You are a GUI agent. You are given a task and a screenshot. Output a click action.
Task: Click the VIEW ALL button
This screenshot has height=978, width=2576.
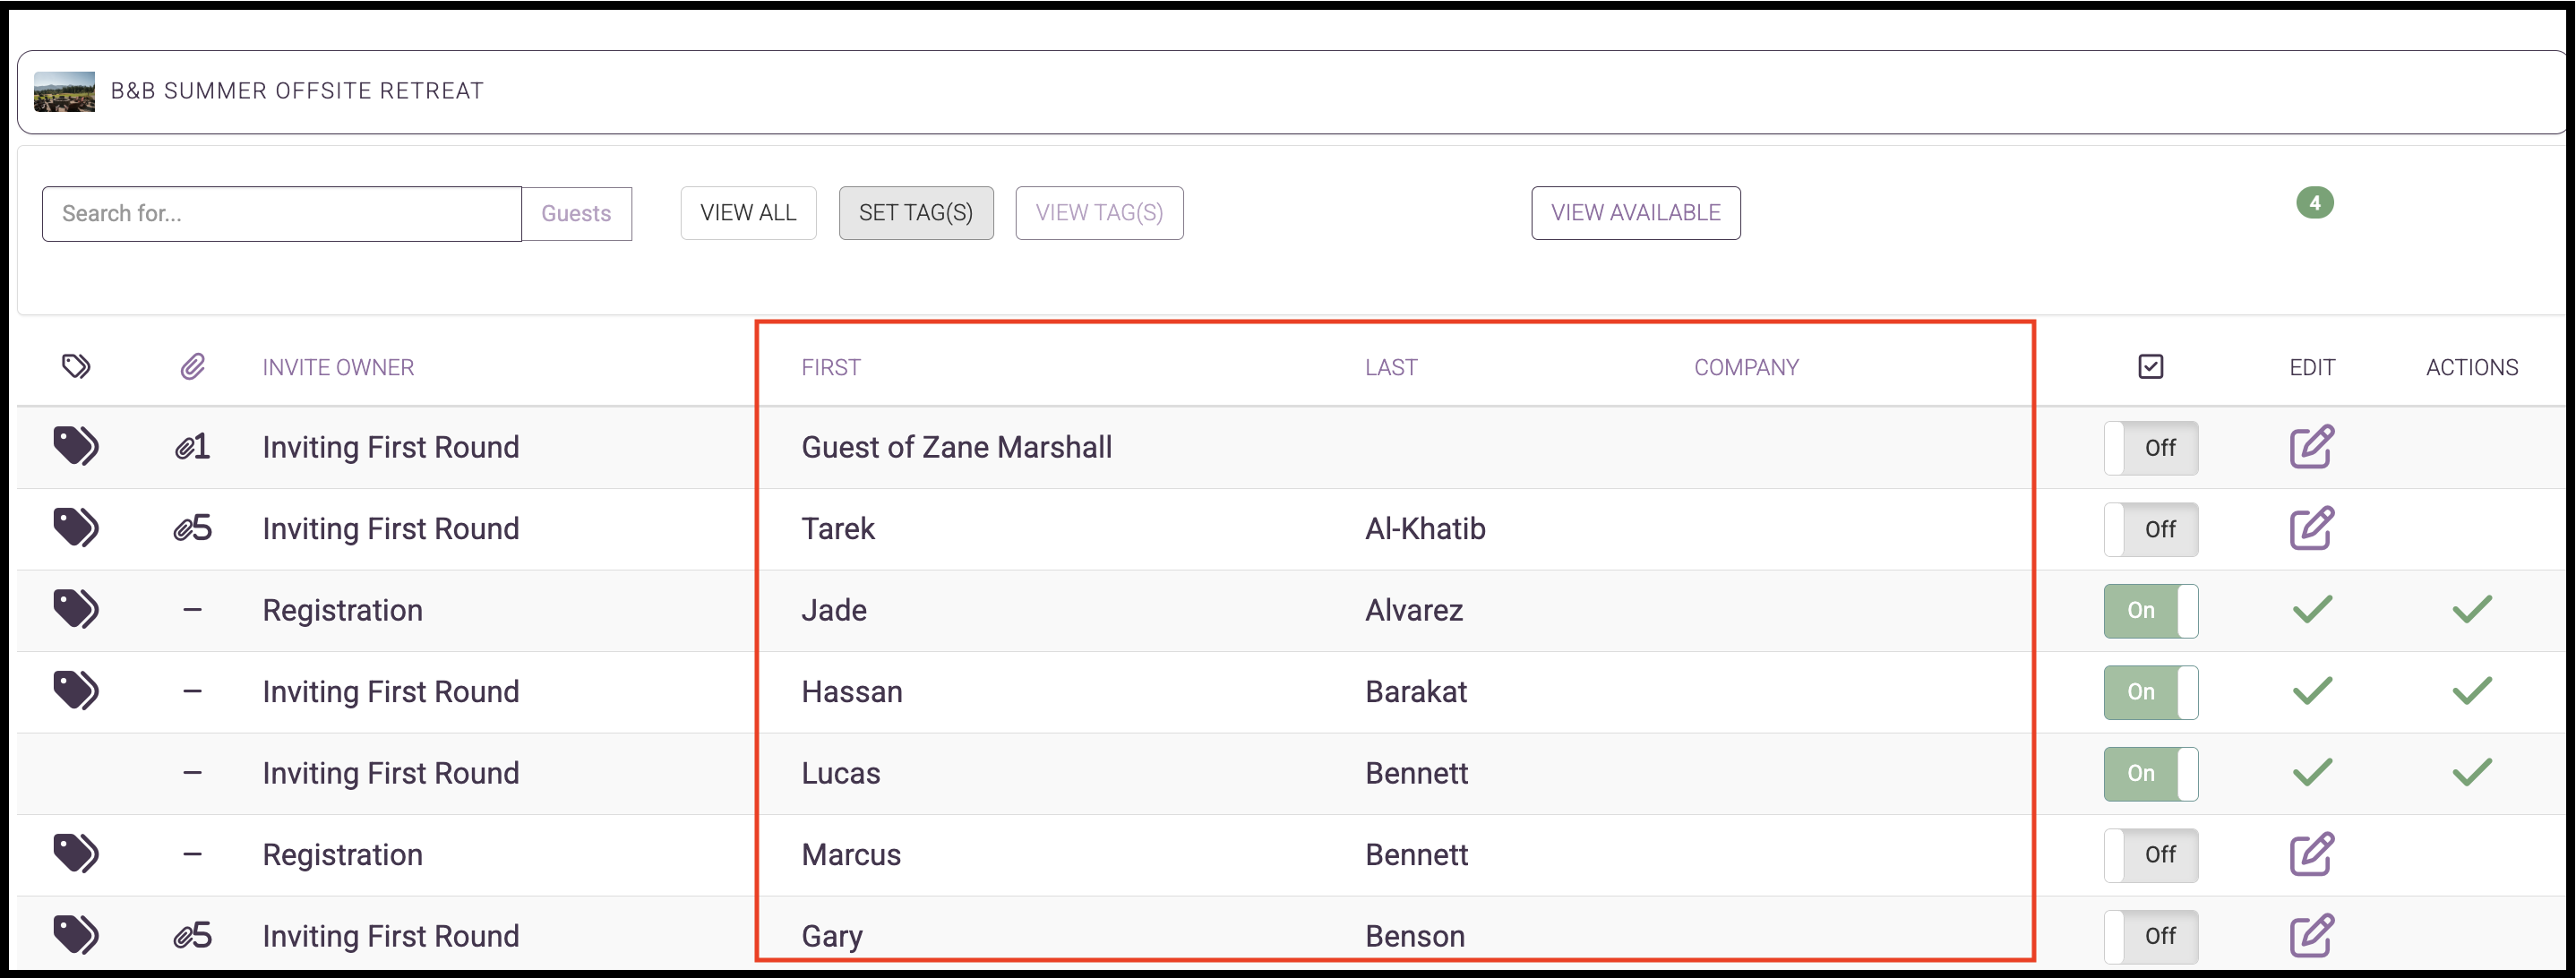(748, 212)
